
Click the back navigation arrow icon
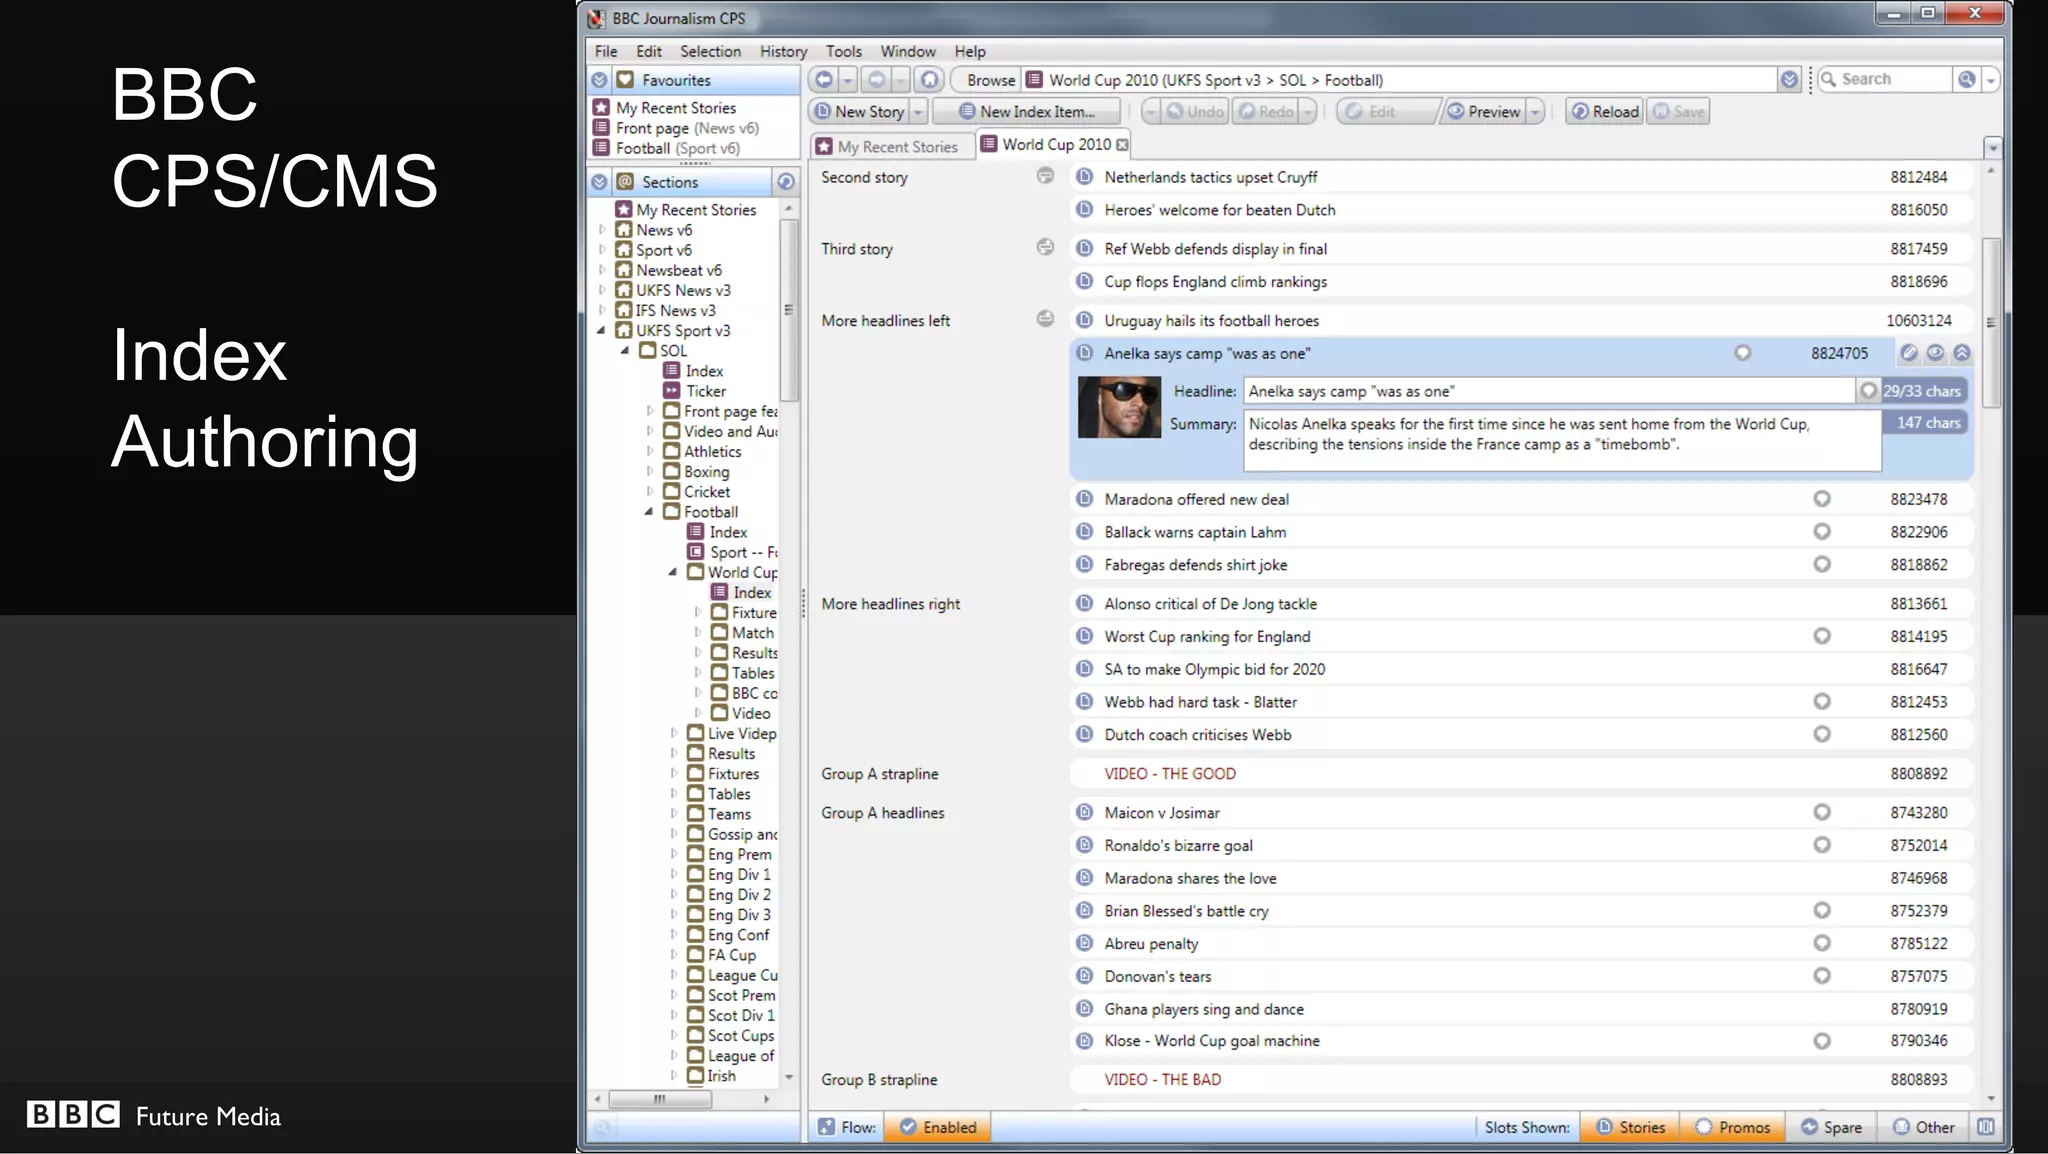(x=824, y=80)
